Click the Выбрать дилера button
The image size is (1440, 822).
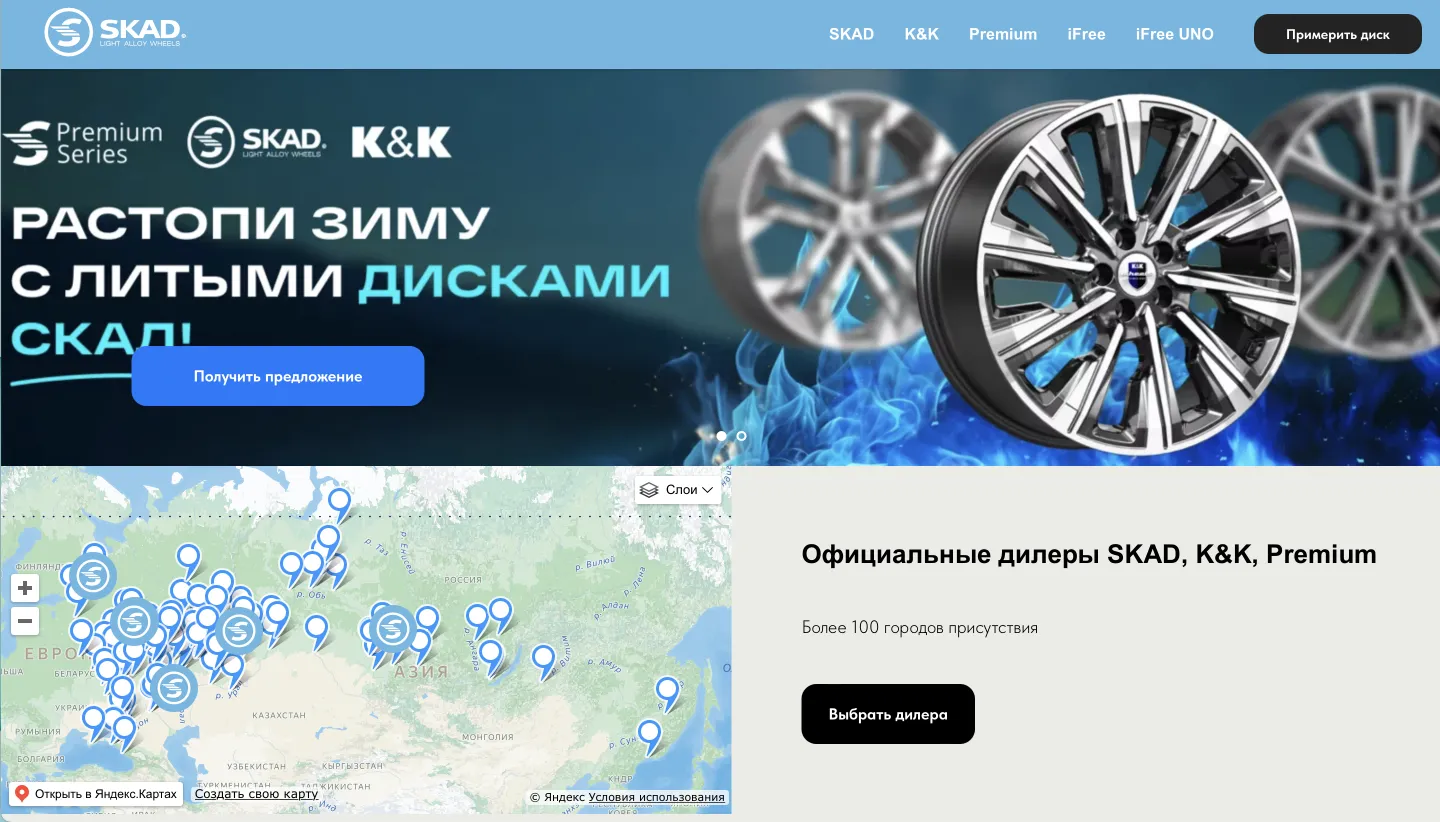point(888,714)
